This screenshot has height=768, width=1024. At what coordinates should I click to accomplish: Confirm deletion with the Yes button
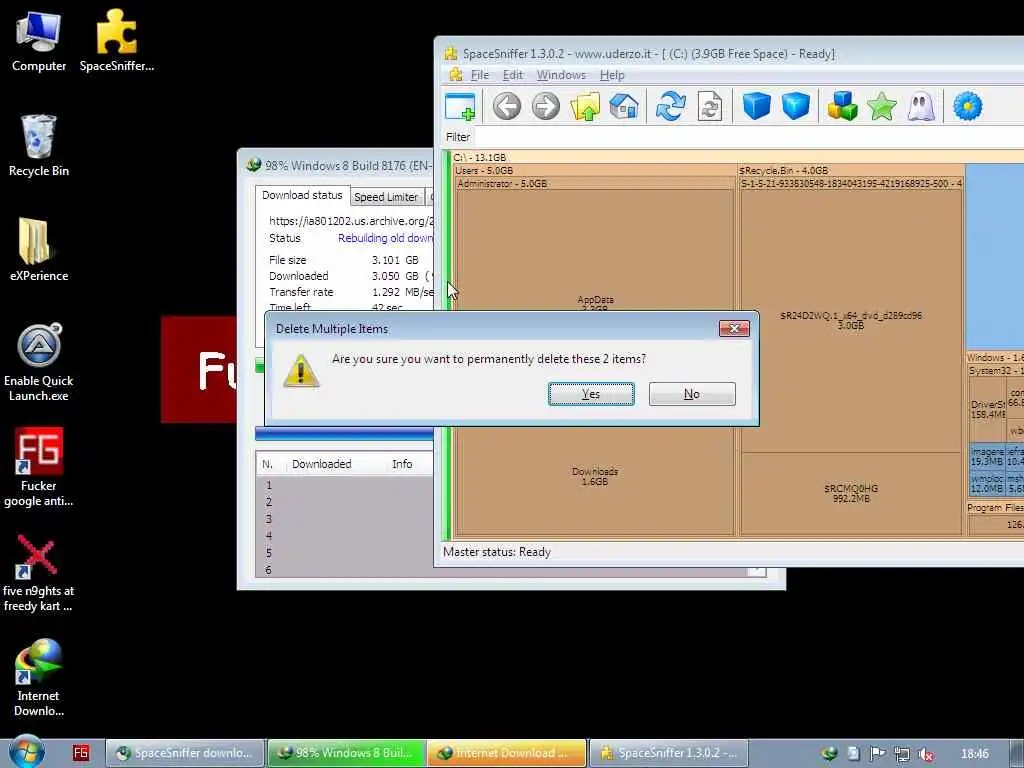tap(591, 394)
